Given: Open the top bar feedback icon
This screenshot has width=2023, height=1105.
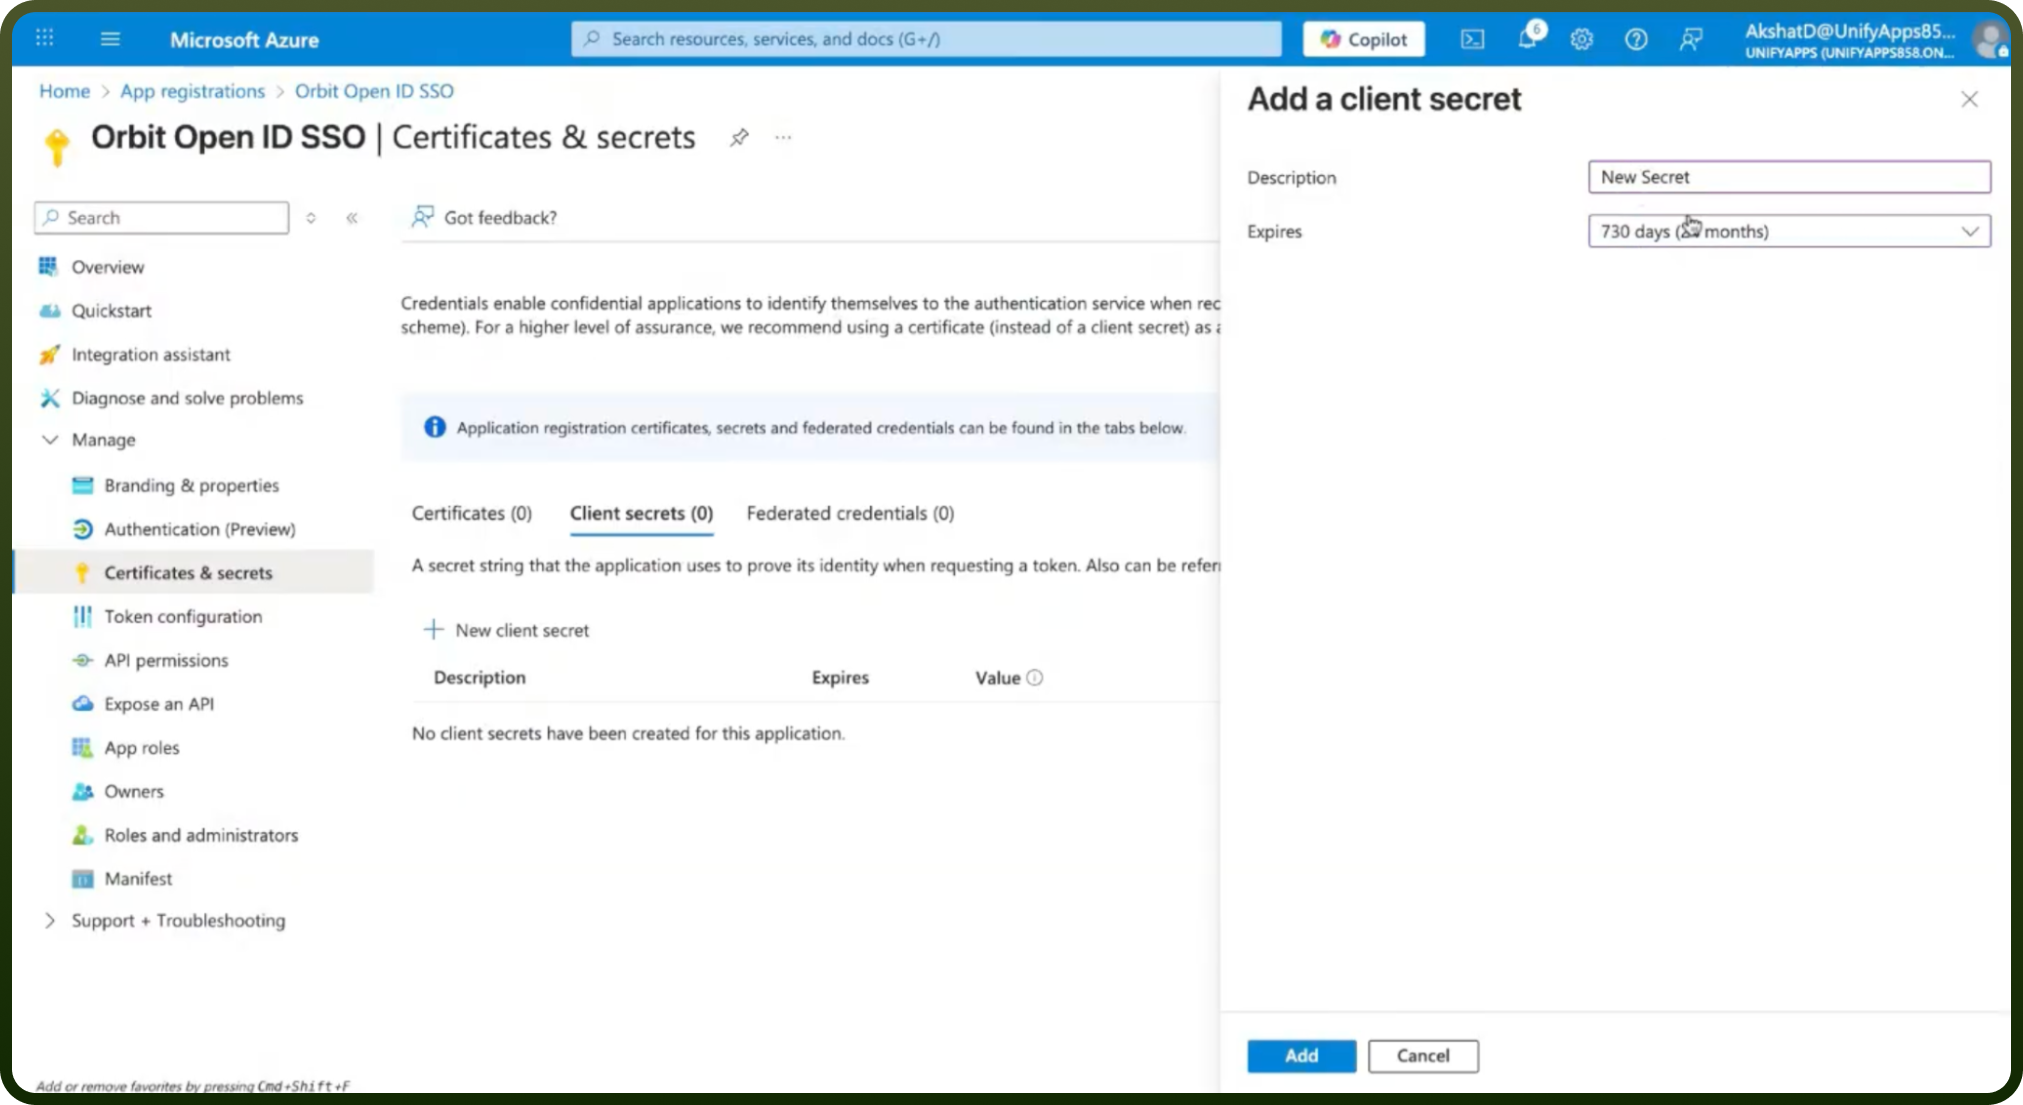Looking at the screenshot, I should pos(1691,39).
